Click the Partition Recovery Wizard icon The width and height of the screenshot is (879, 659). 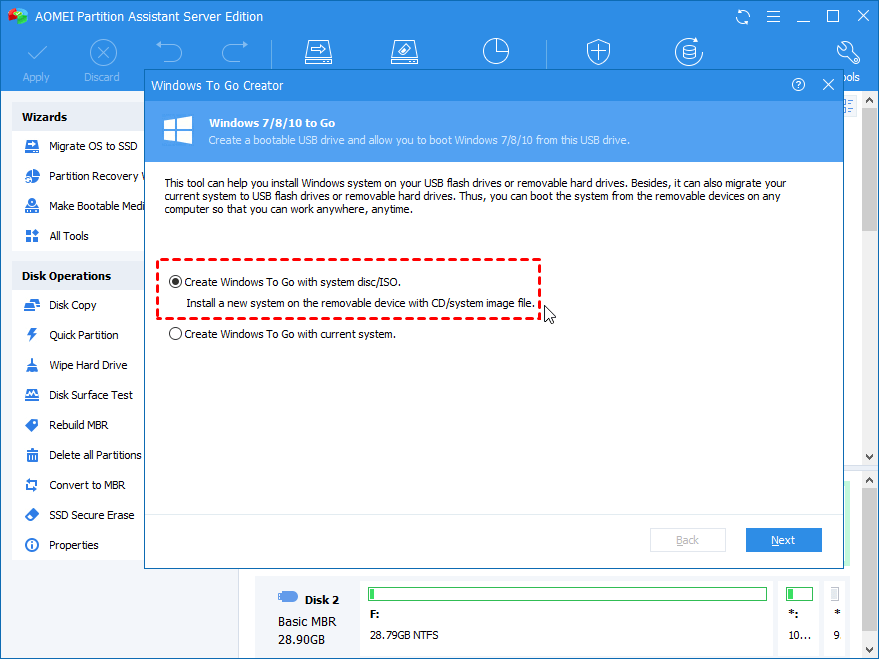pos(32,176)
